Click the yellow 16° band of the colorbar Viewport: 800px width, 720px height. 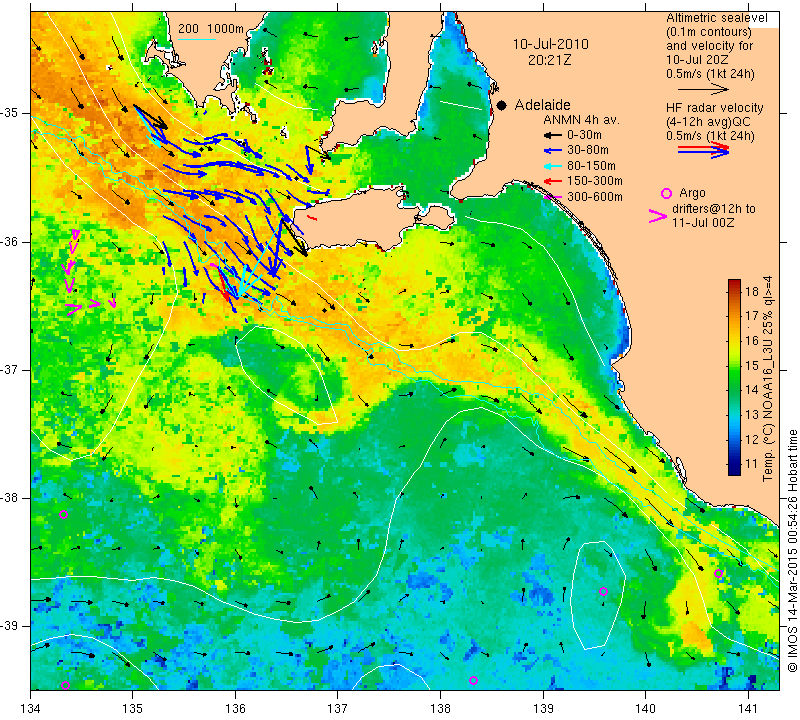(x=734, y=340)
